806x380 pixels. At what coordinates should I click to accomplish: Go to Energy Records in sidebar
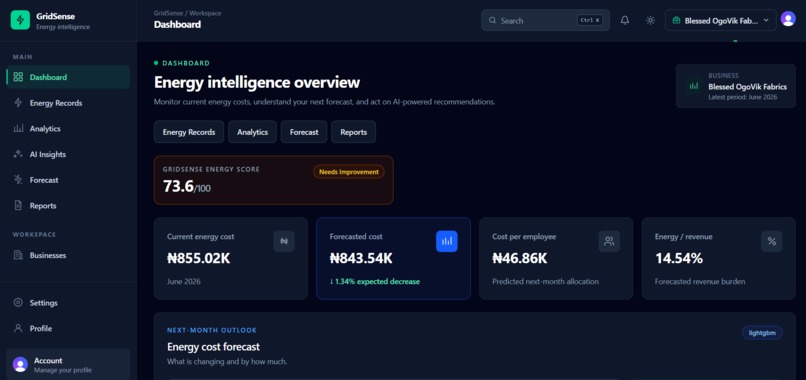[x=68, y=103]
